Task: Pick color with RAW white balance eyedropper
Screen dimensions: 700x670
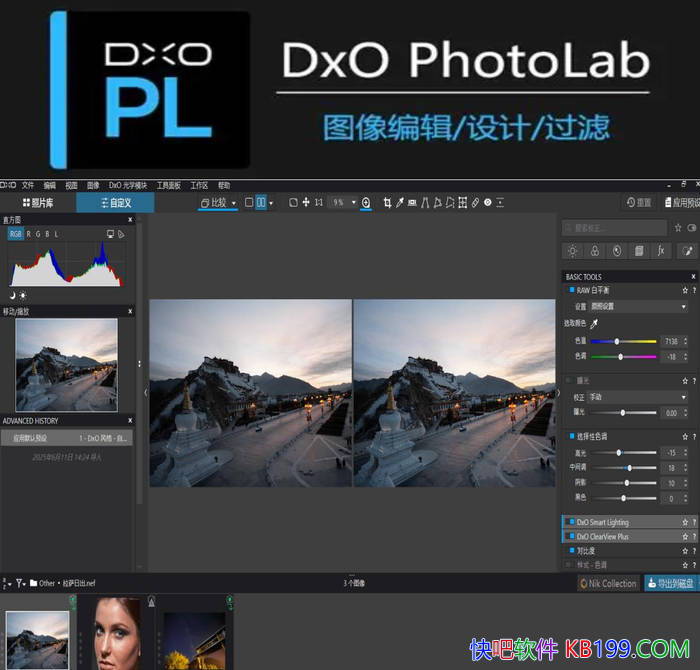Action: pos(594,324)
